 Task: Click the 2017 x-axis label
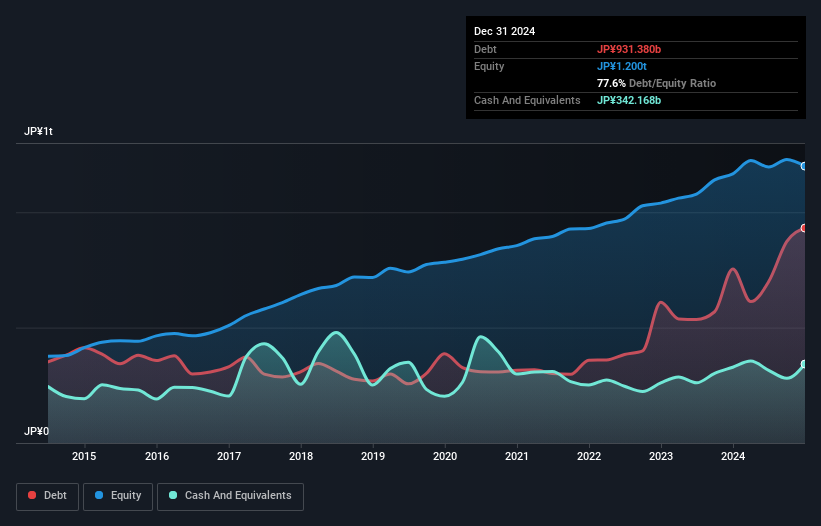click(x=229, y=456)
